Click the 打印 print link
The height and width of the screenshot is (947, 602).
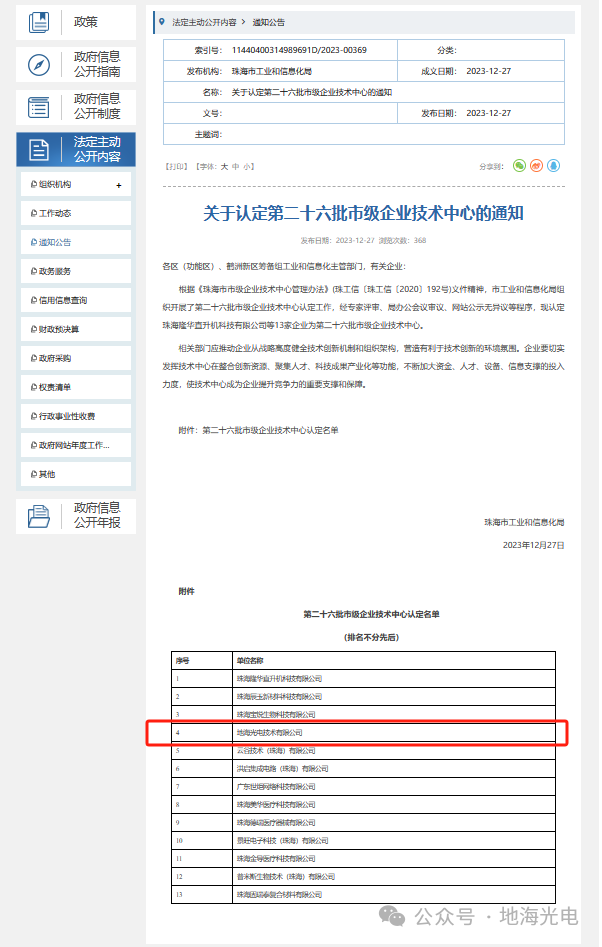pyautogui.click(x=176, y=166)
